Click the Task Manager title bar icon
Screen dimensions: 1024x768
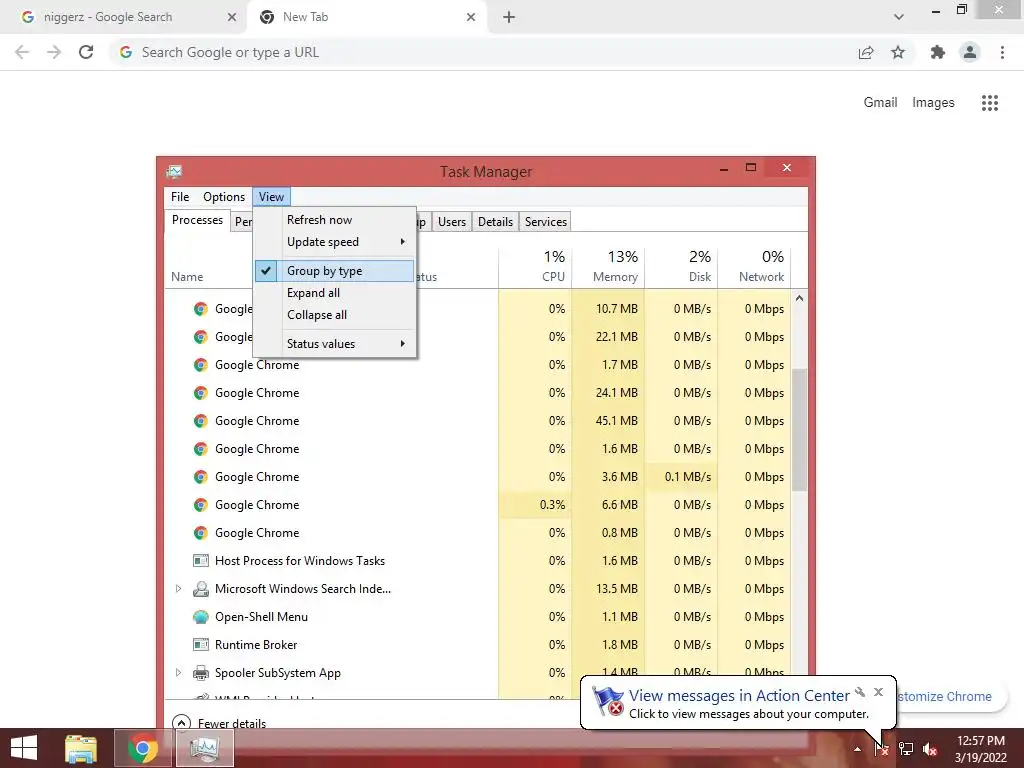coord(174,172)
